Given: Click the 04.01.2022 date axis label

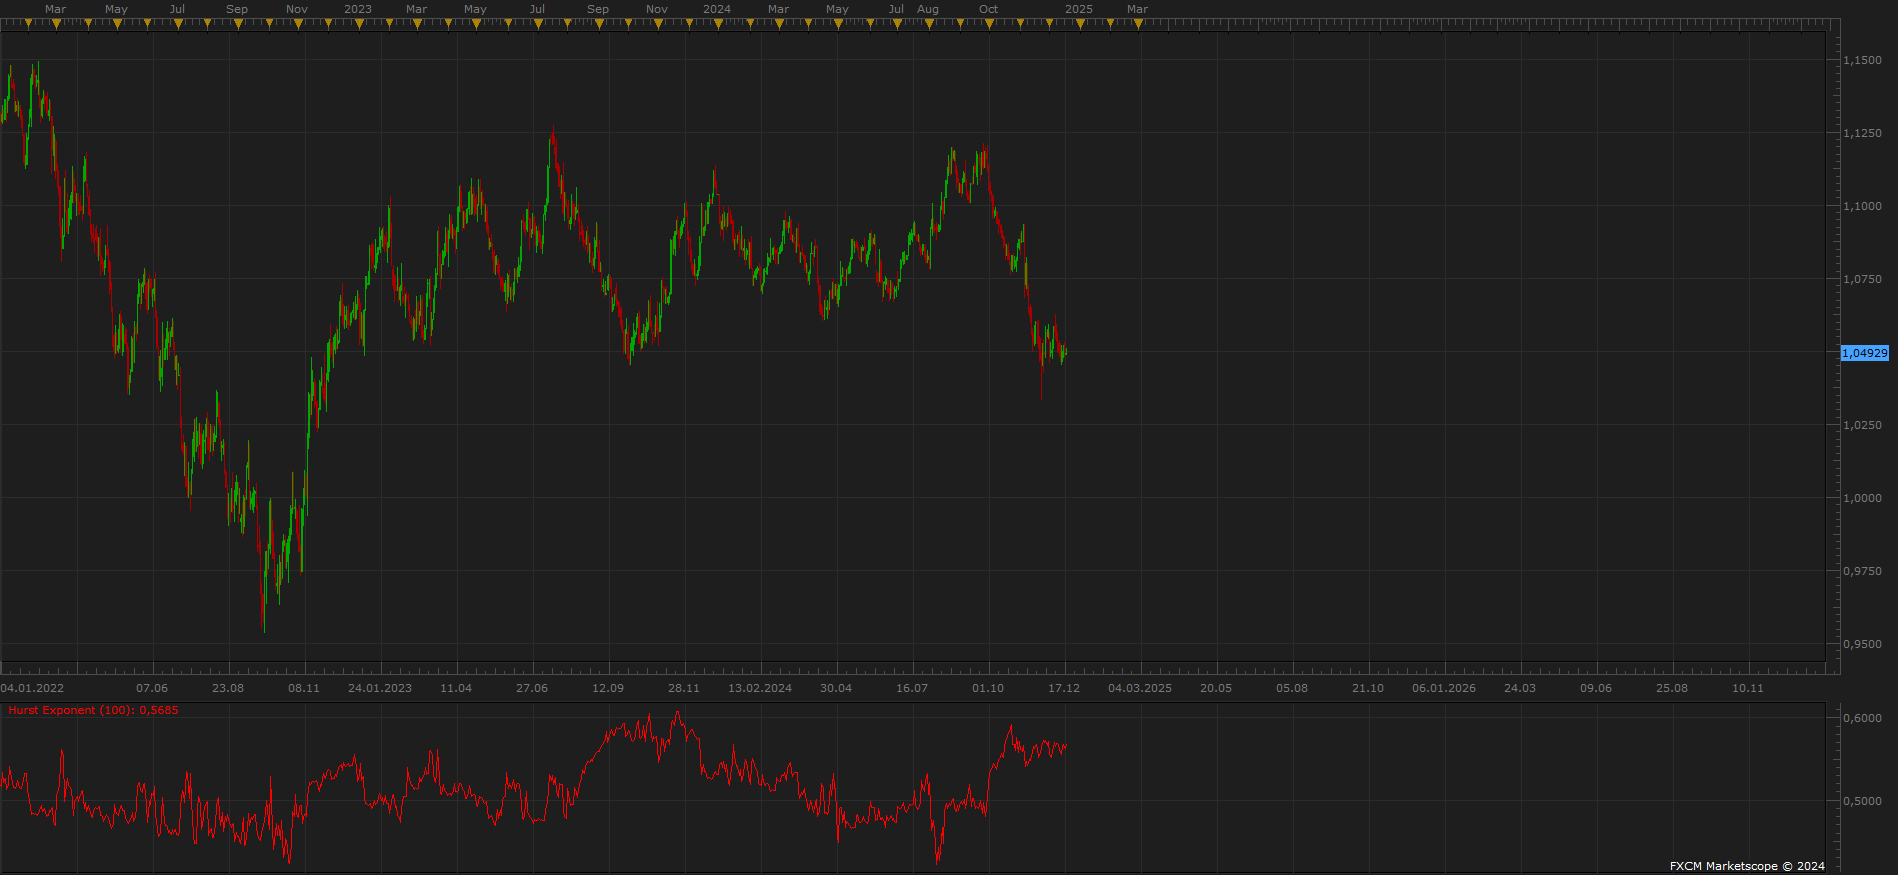Looking at the screenshot, I should coord(32,688).
